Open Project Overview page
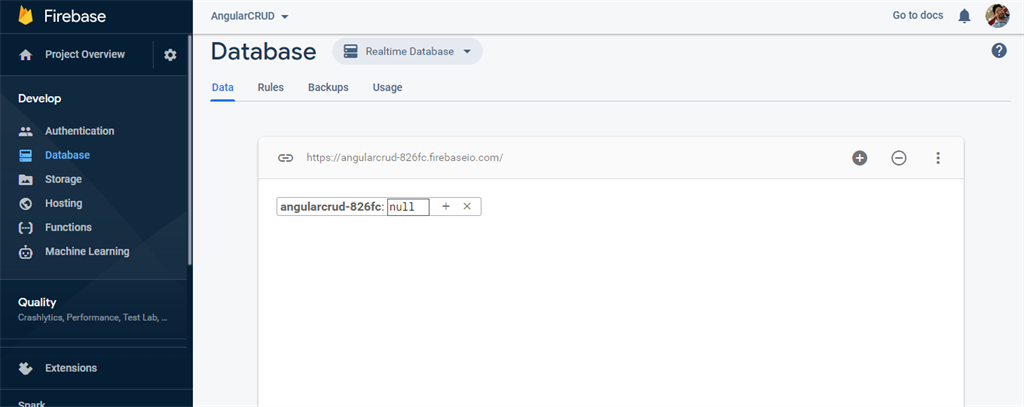Screen dimensions: 1024x407 (x=85, y=54)
